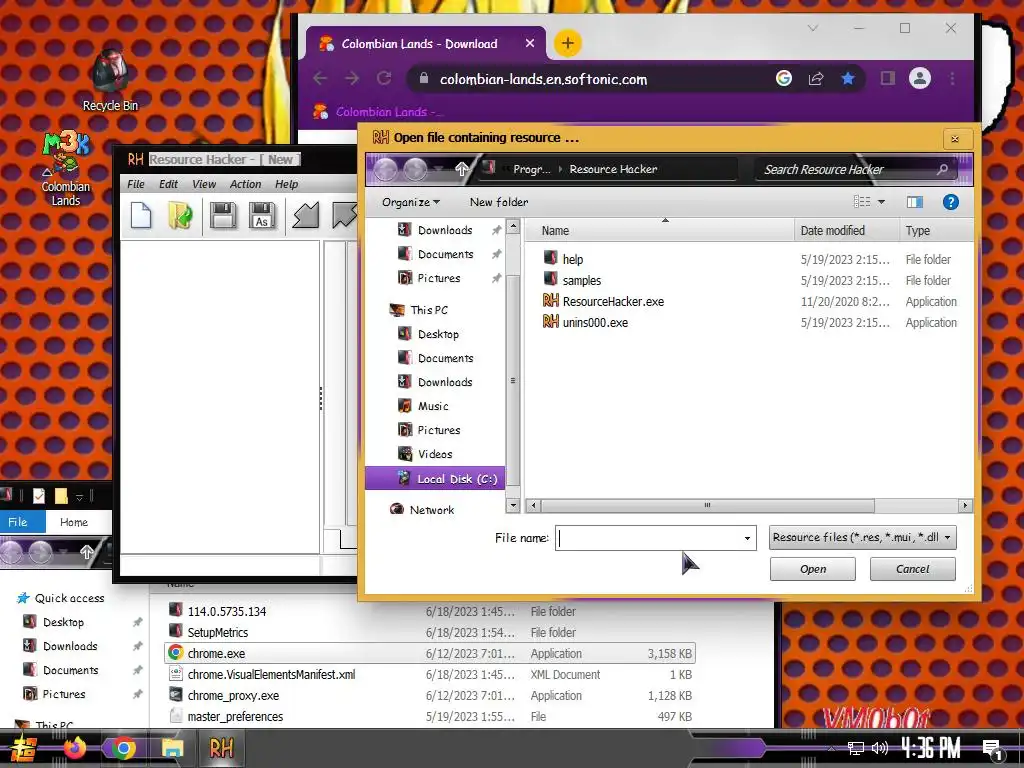This screenshot has width=1024, height=768.
Task: Sort by Date modified column header
Action: (x=847, y=231)
